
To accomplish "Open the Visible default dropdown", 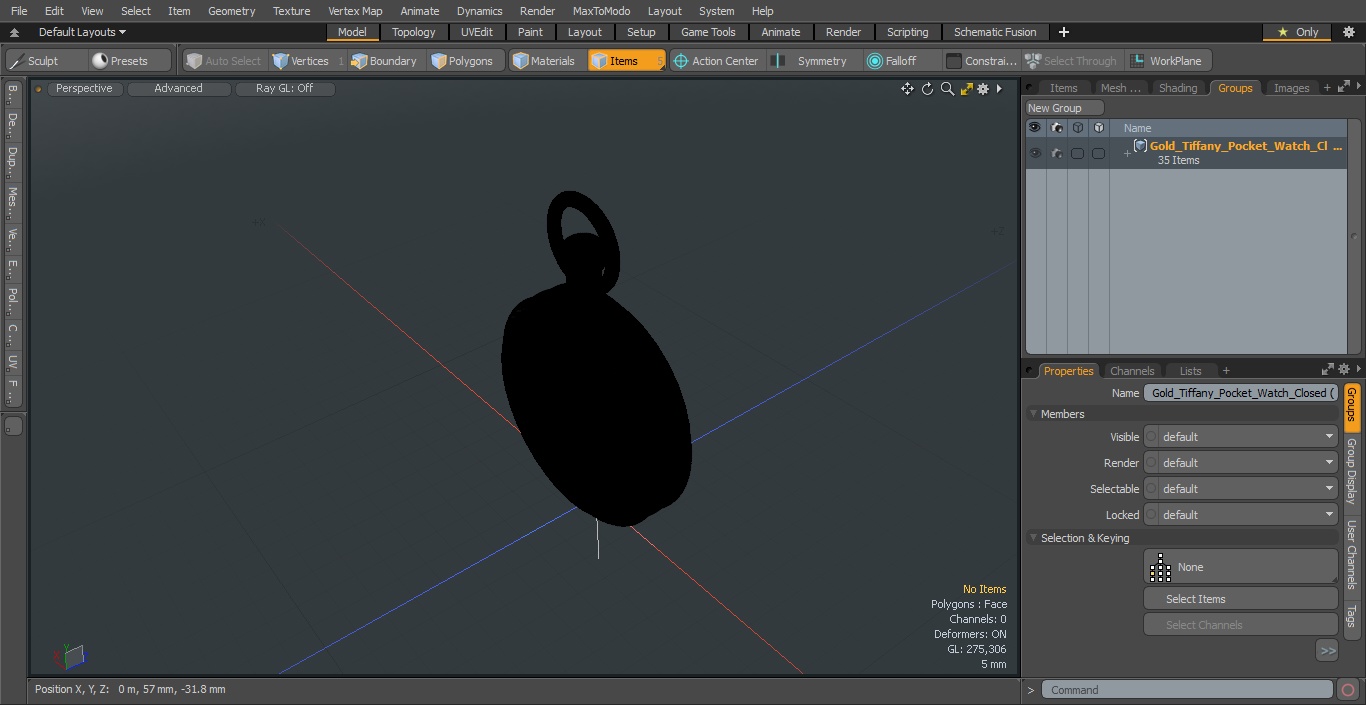I will [x=1240, y=437].
